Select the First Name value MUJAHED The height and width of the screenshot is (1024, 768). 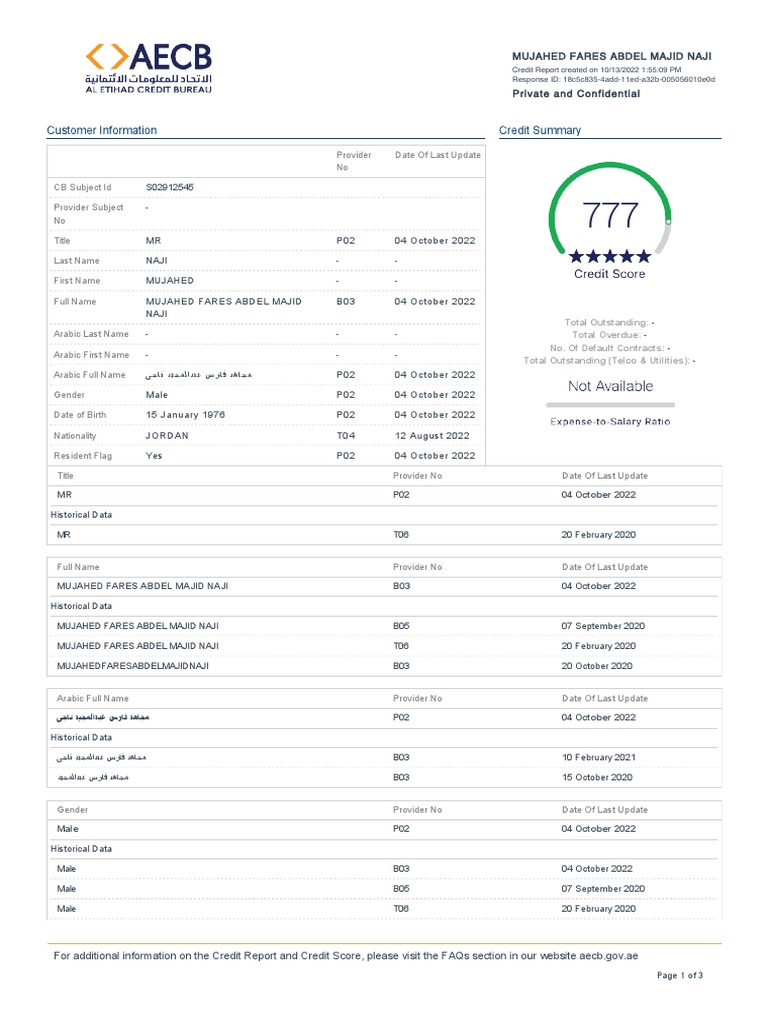(170, 281)
